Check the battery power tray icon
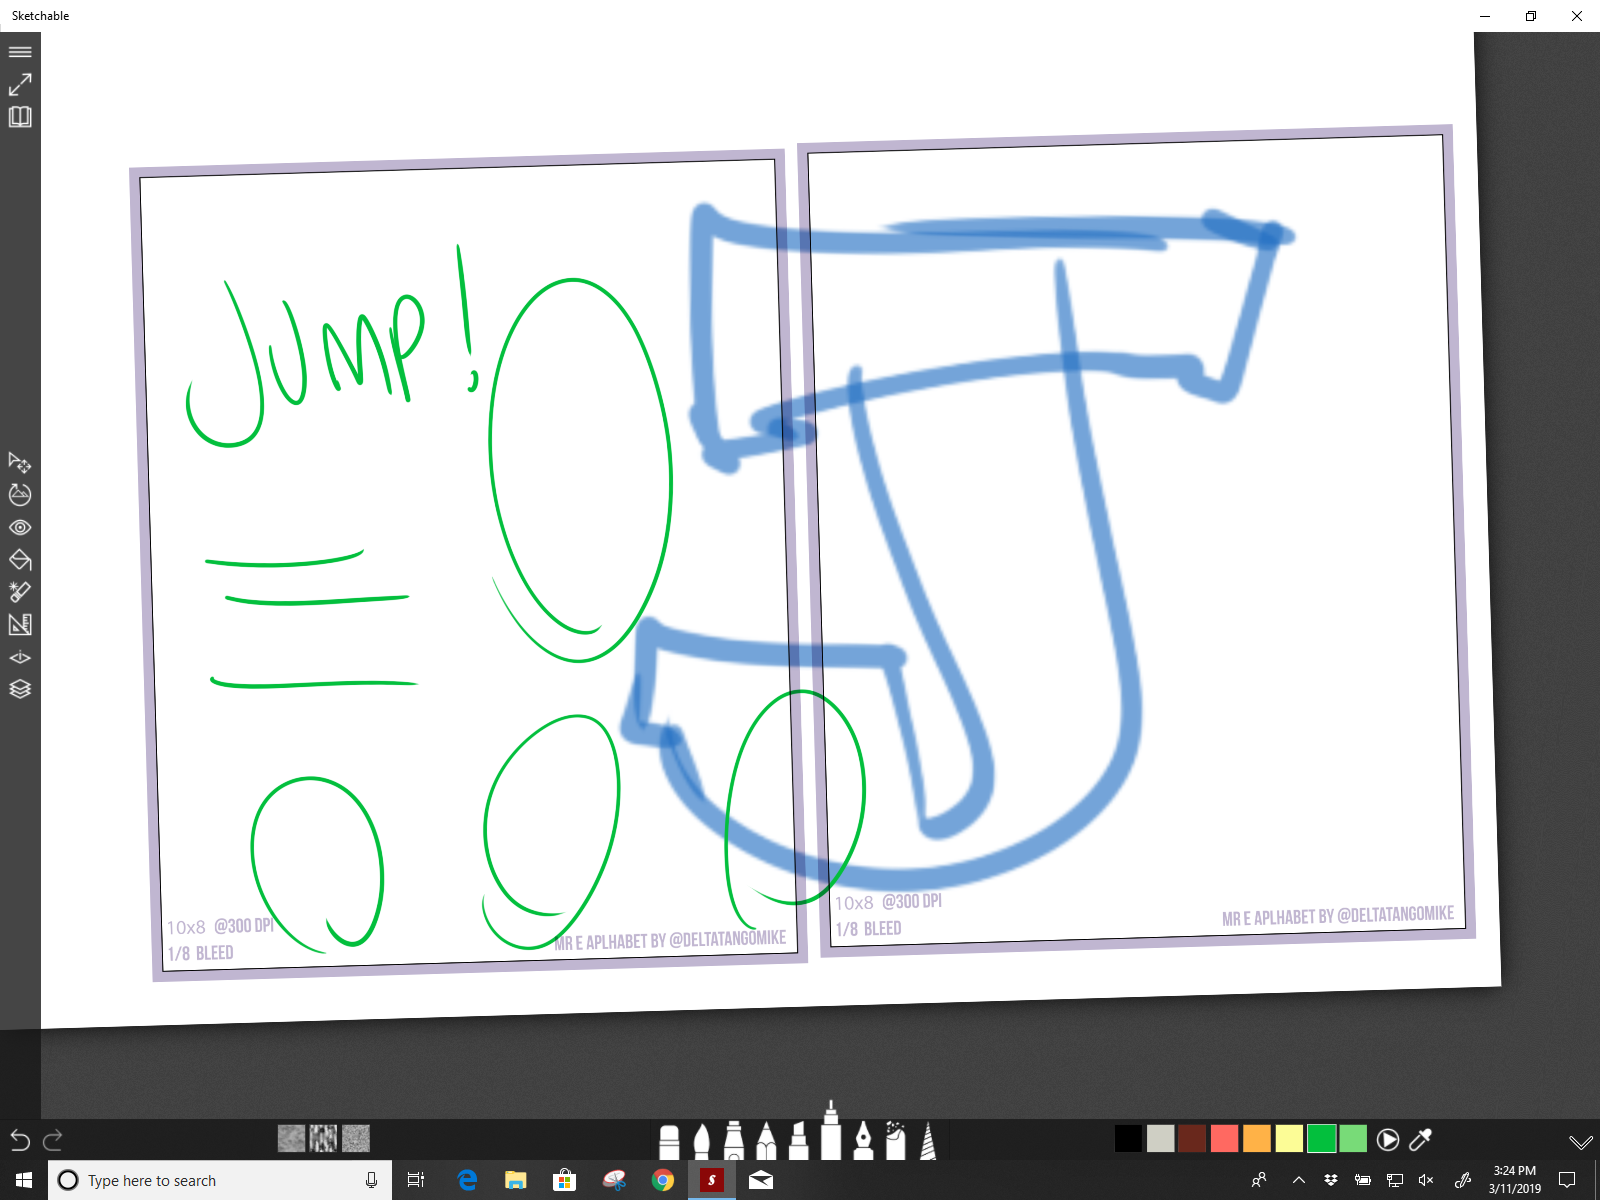 pos(1362,1180)
